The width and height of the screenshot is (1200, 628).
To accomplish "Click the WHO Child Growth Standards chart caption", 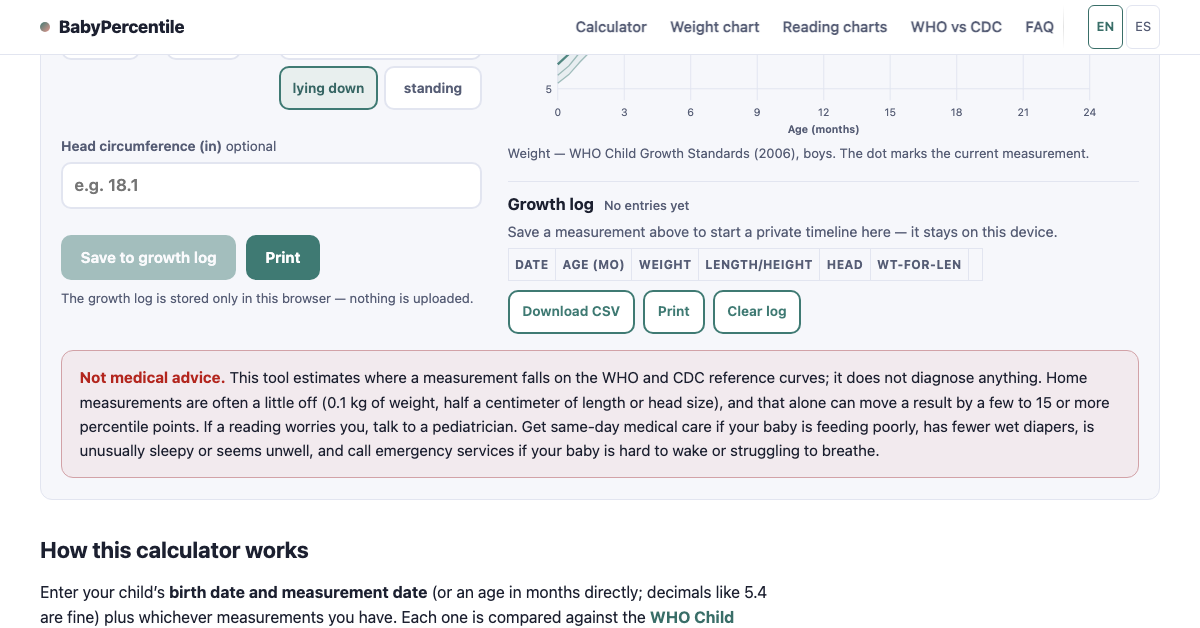I will tap(798, 154).
